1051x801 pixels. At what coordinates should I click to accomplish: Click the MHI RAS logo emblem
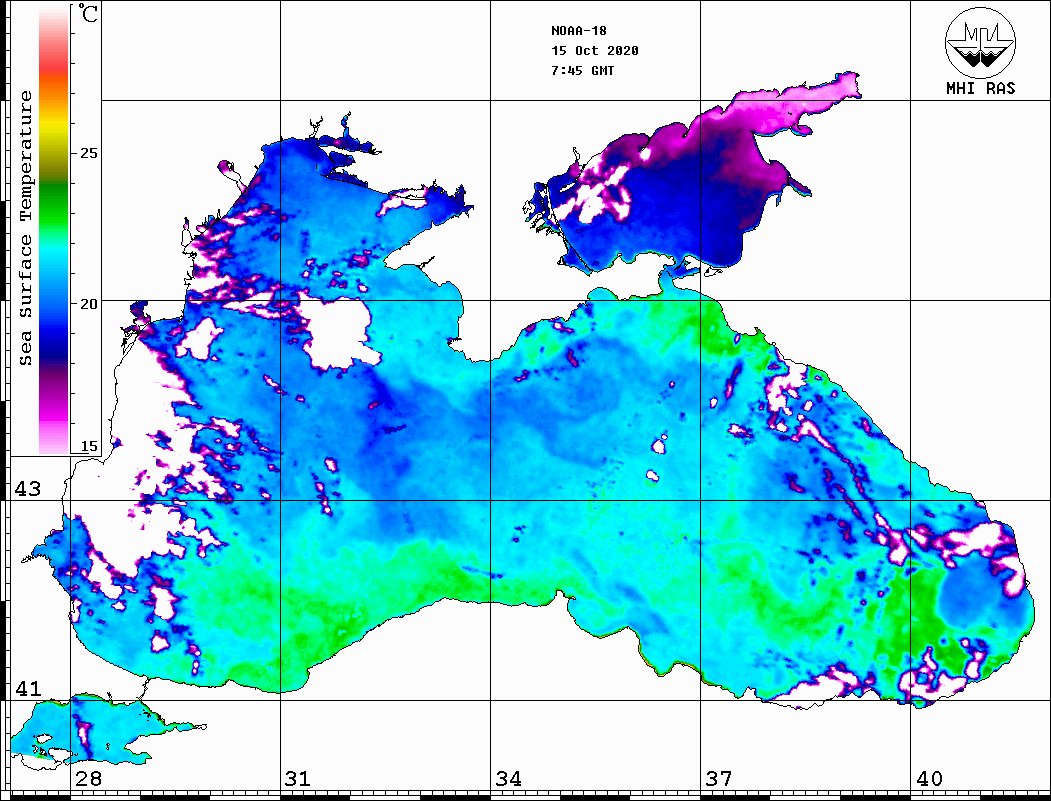coord(980,42)
